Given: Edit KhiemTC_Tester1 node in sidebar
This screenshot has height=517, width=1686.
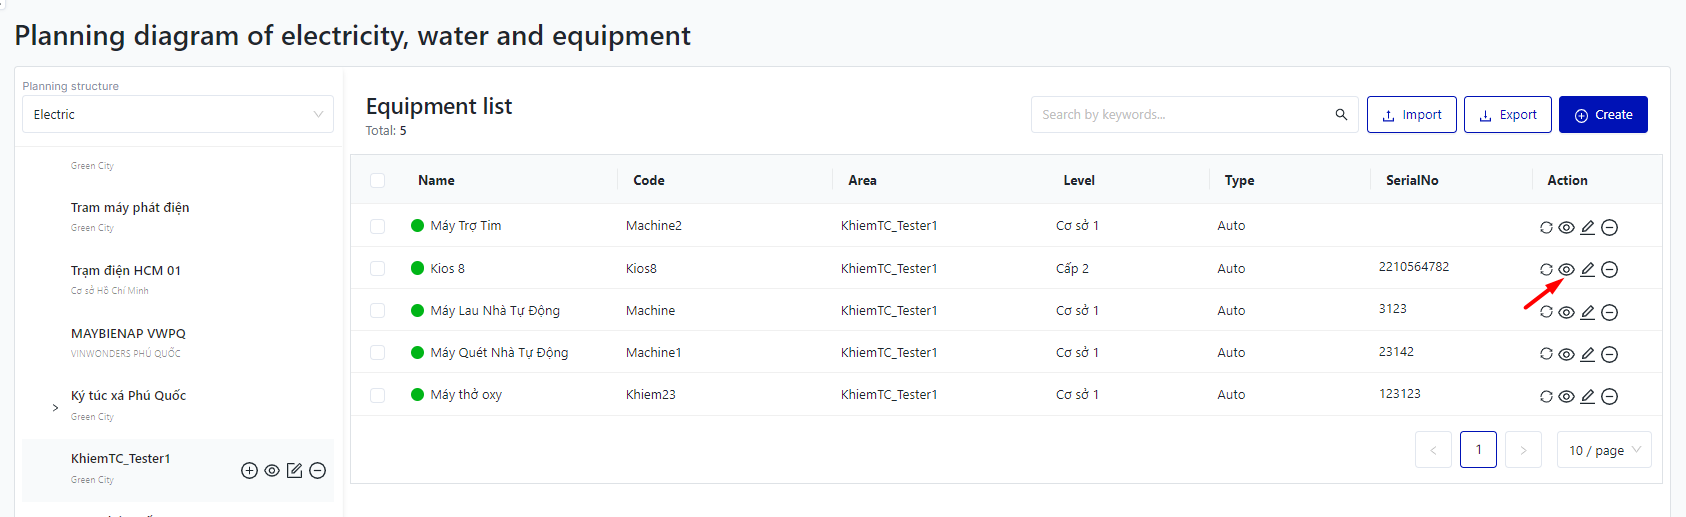Looking at the screenshot, I should tap(295, 470).
